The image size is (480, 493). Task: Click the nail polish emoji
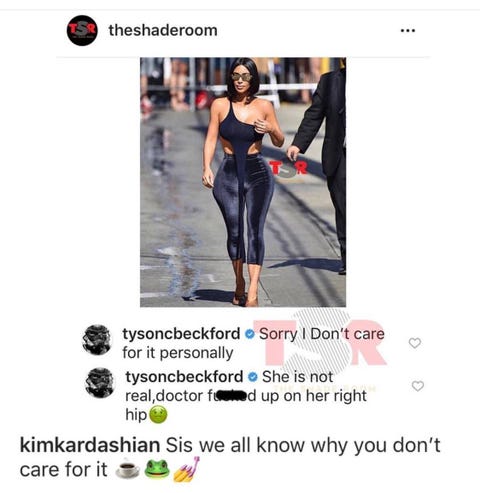pyautogui.click(x=187, y=469)
